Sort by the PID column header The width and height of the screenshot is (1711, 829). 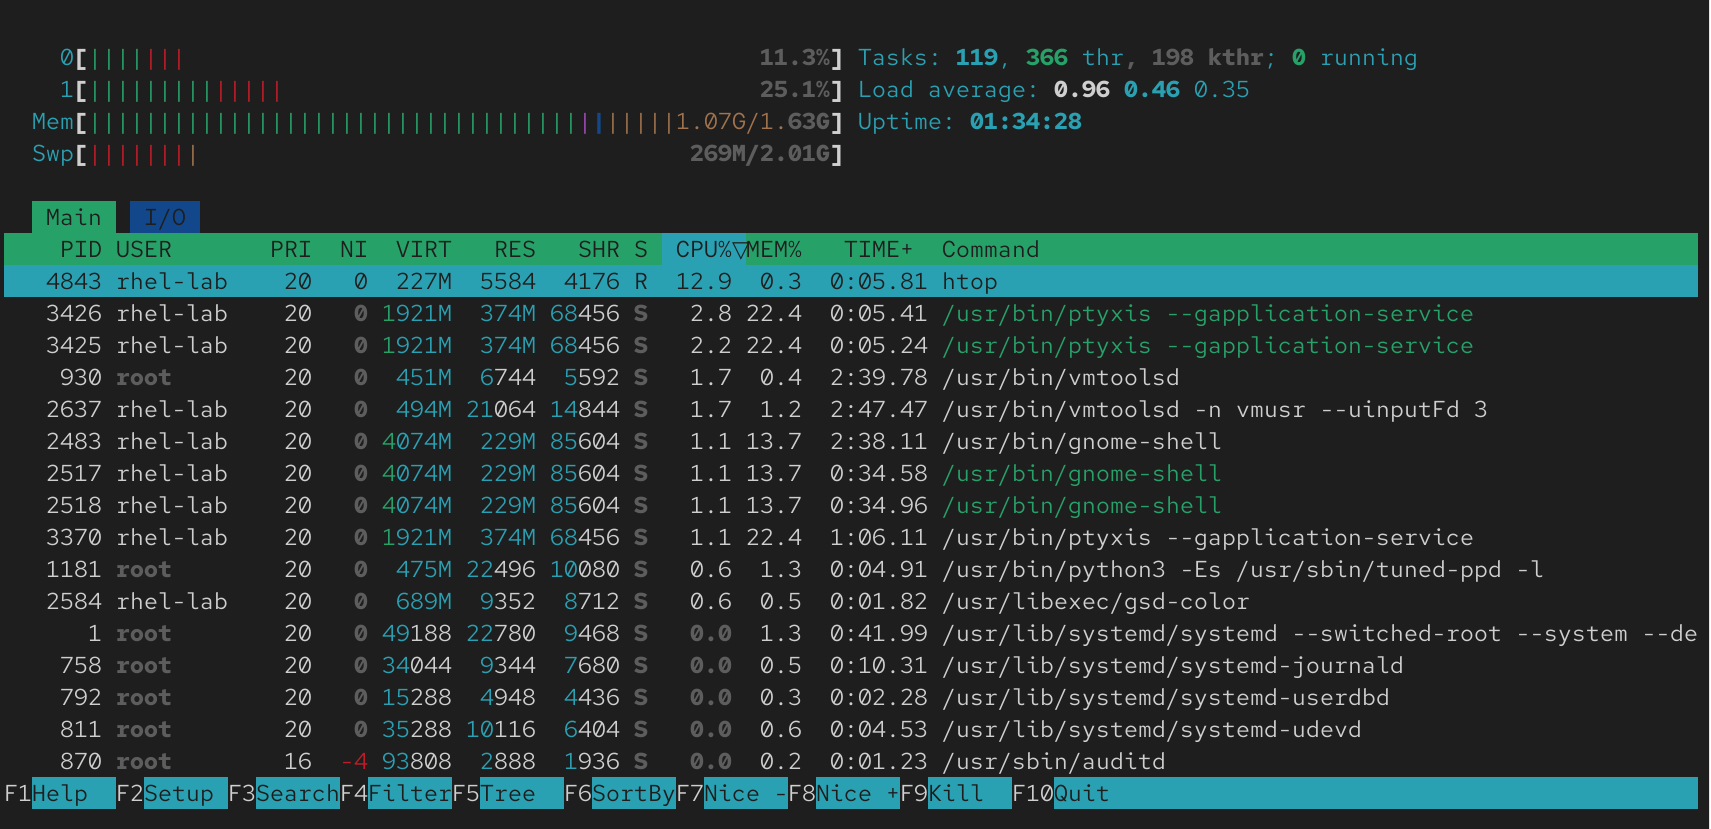pyautogui.click(x=80, y=249)
